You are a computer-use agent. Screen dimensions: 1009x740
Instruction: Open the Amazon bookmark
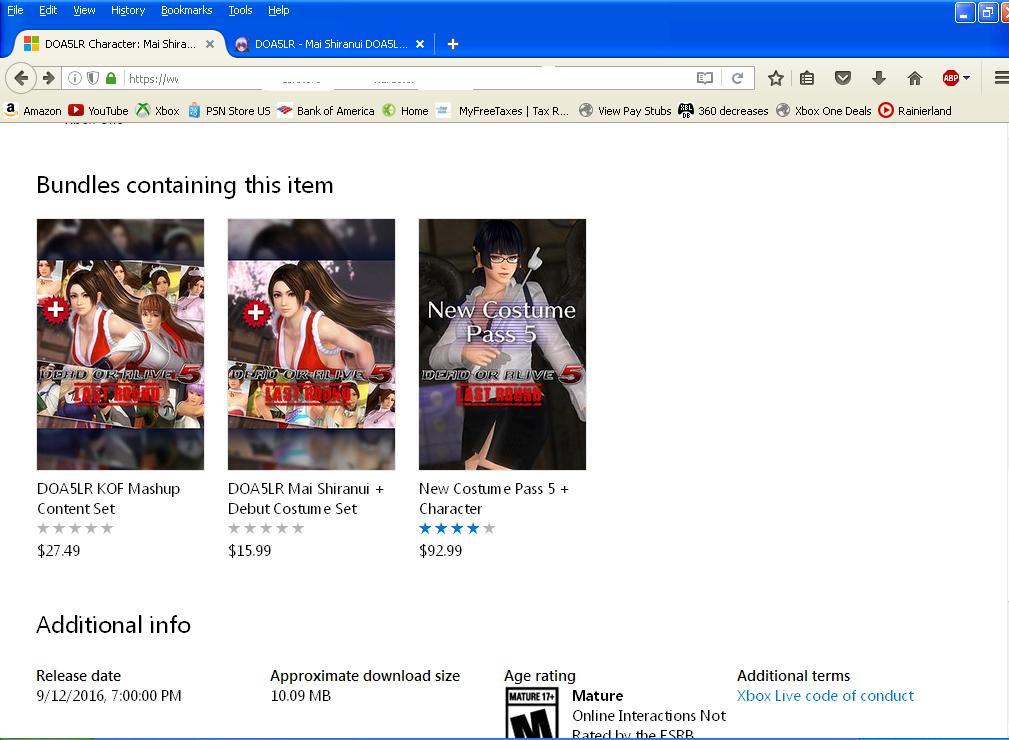click(x=33, y=111)
